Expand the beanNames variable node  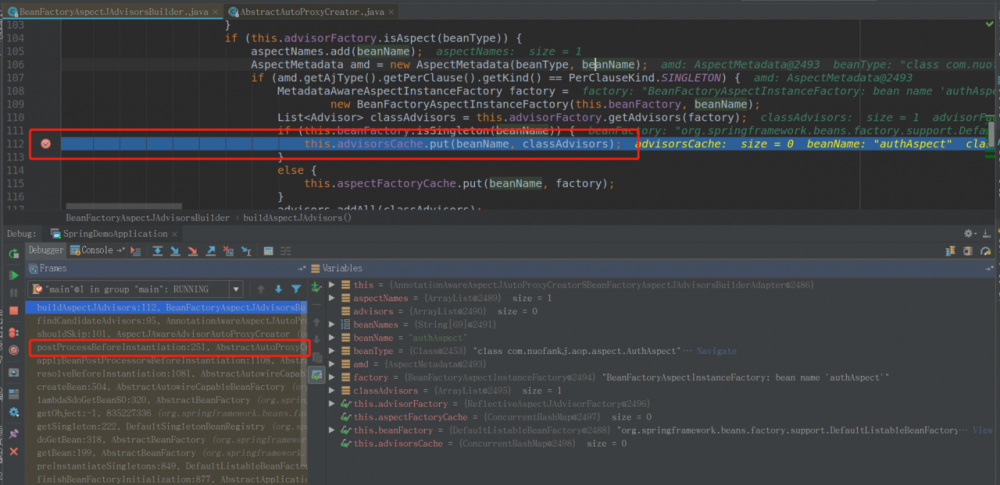(x=331, y=324)
